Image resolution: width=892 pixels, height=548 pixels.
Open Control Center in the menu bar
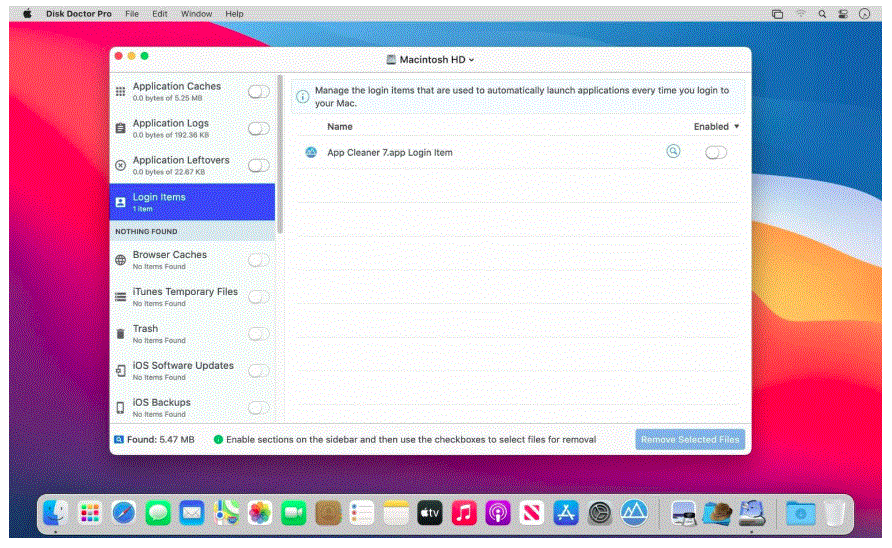[x=843, y=14]
